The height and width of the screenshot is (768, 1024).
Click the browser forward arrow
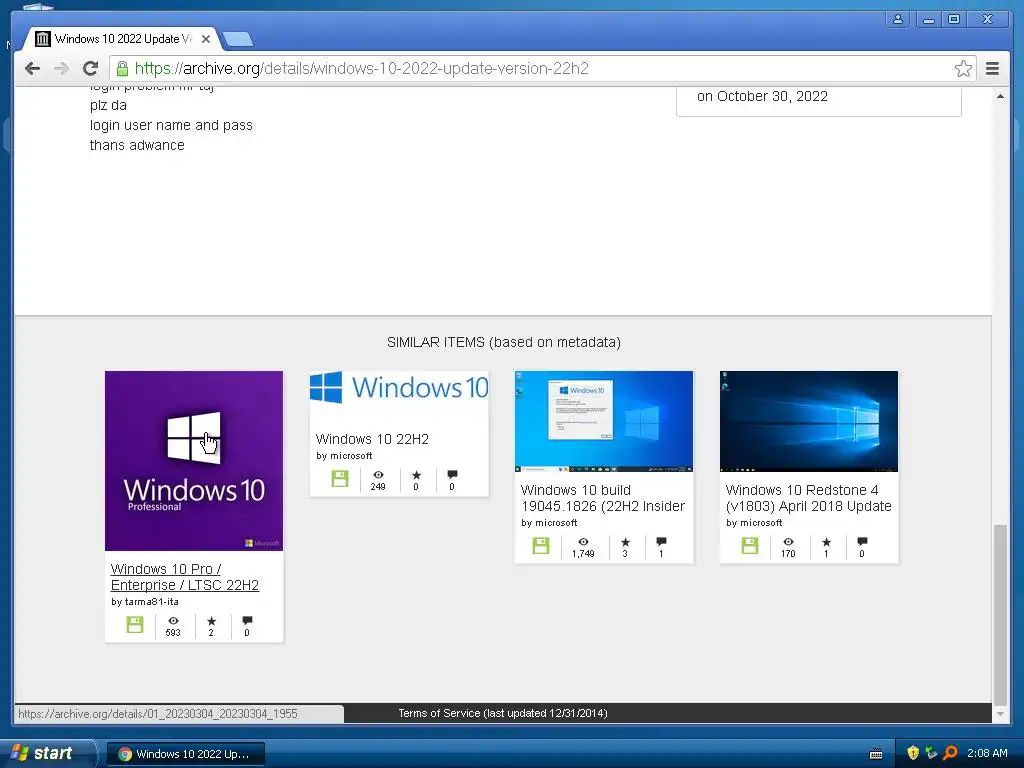click(x=61, y=69)
